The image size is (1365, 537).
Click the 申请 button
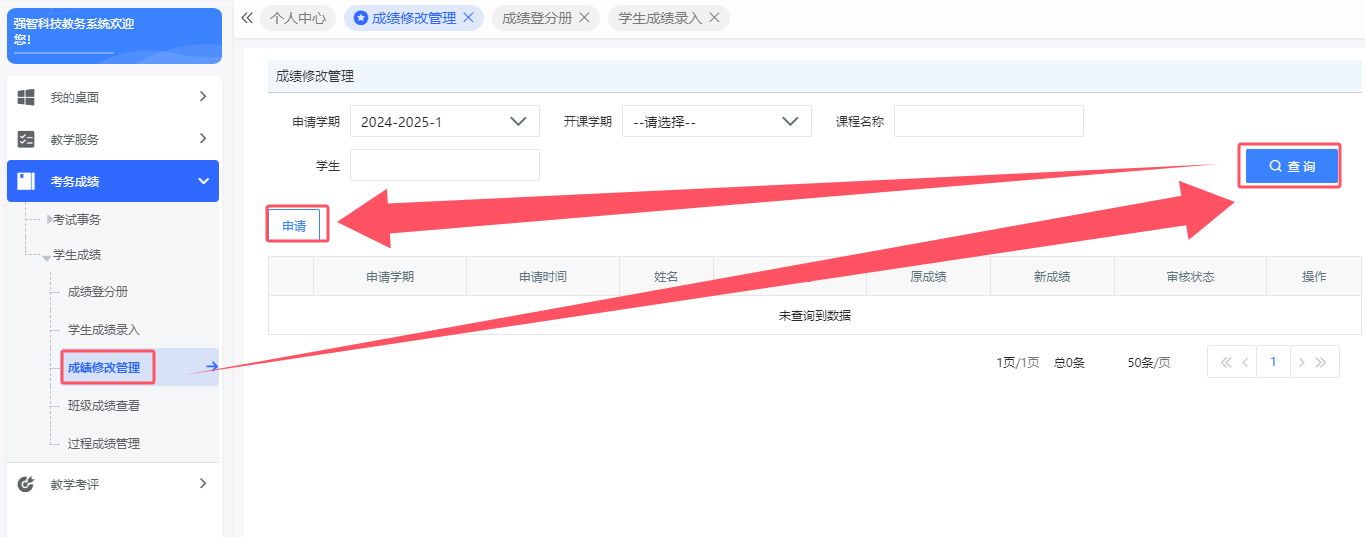(294, 226)
